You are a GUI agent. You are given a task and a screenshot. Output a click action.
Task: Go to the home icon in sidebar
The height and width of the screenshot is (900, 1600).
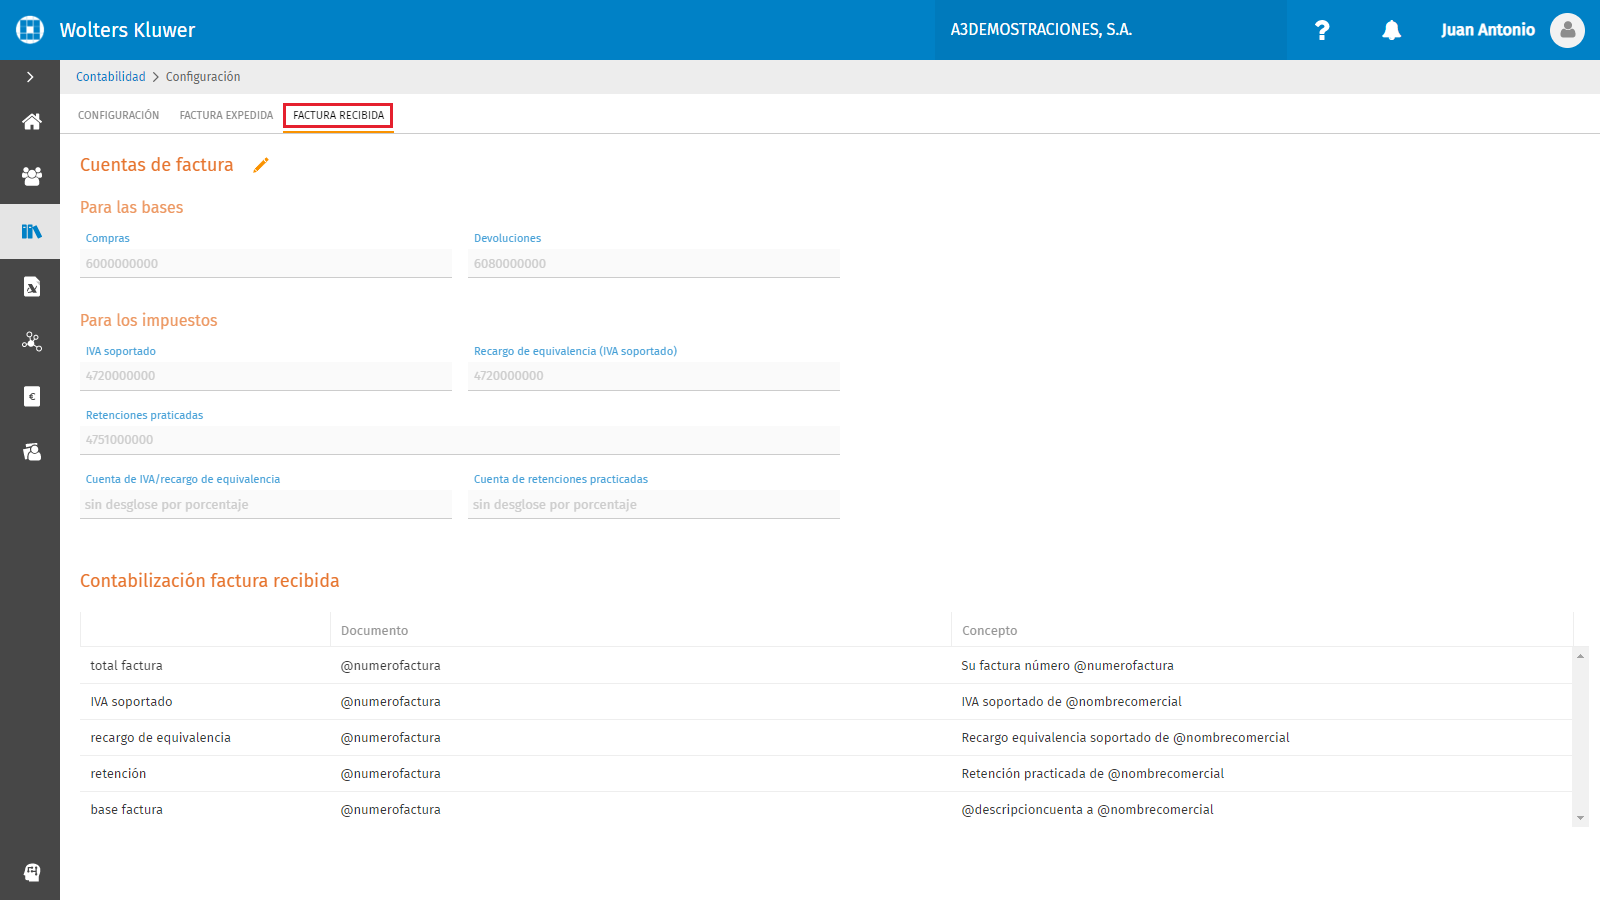coord(32,122)
